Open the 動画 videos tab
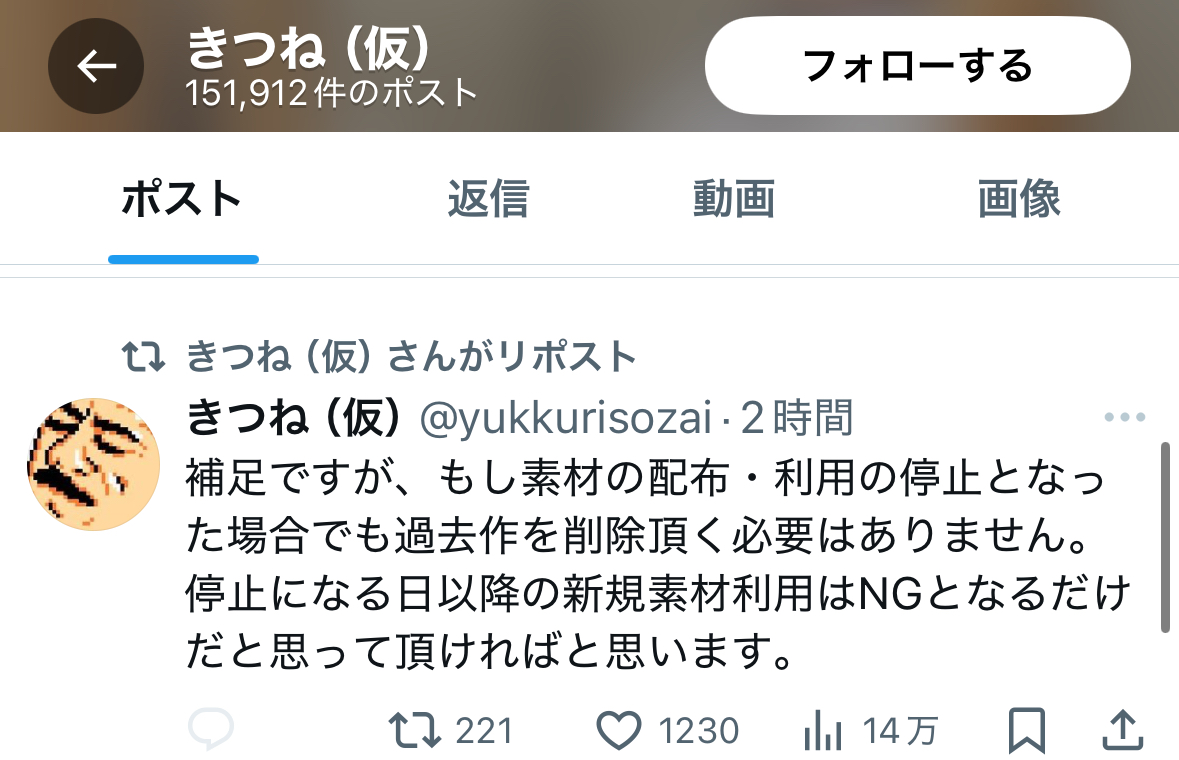Screen dimensions: 1179x760 click(x=734, y=199)
